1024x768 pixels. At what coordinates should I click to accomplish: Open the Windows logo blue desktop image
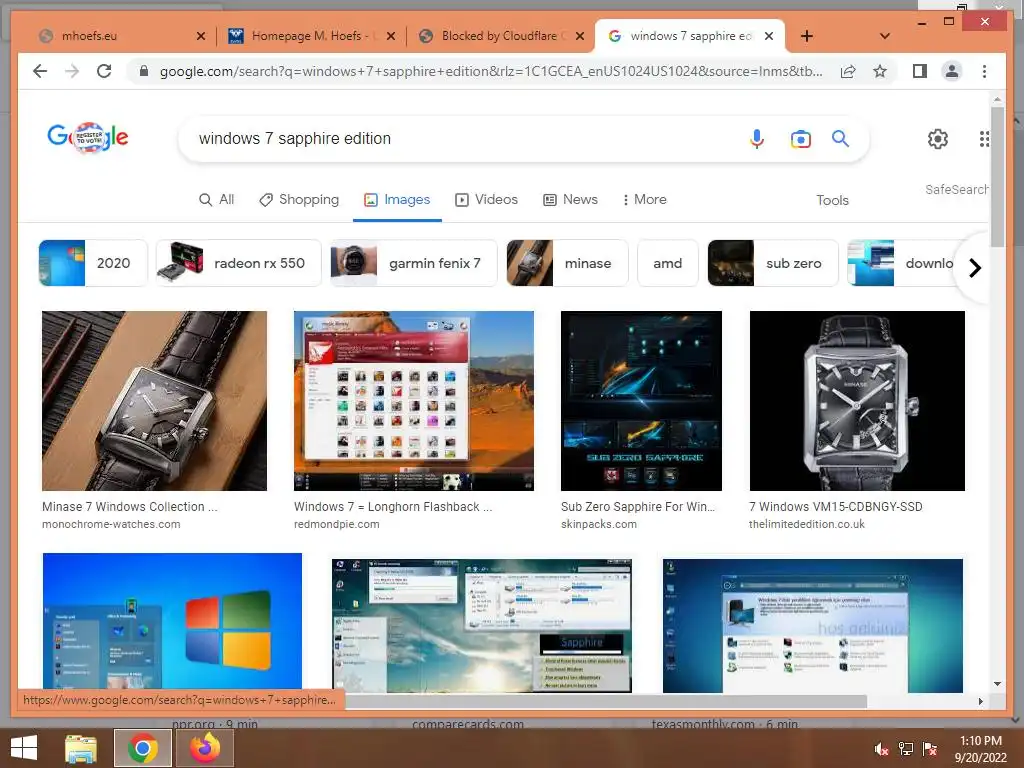pyautogui.click(x=172, y=621)
